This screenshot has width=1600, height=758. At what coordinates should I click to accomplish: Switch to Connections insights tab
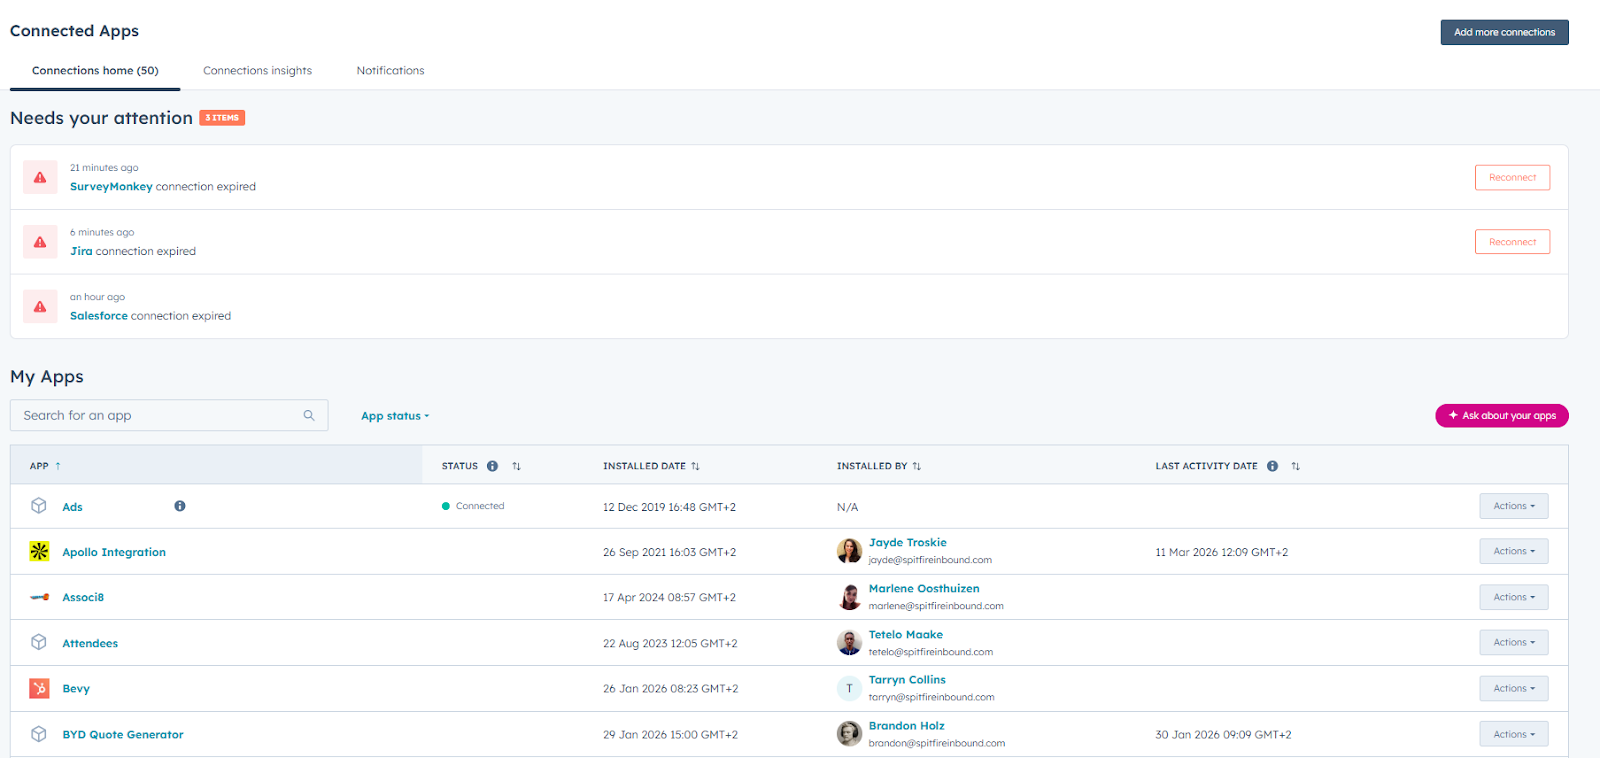pyautogui.click(x=257, y=70)
